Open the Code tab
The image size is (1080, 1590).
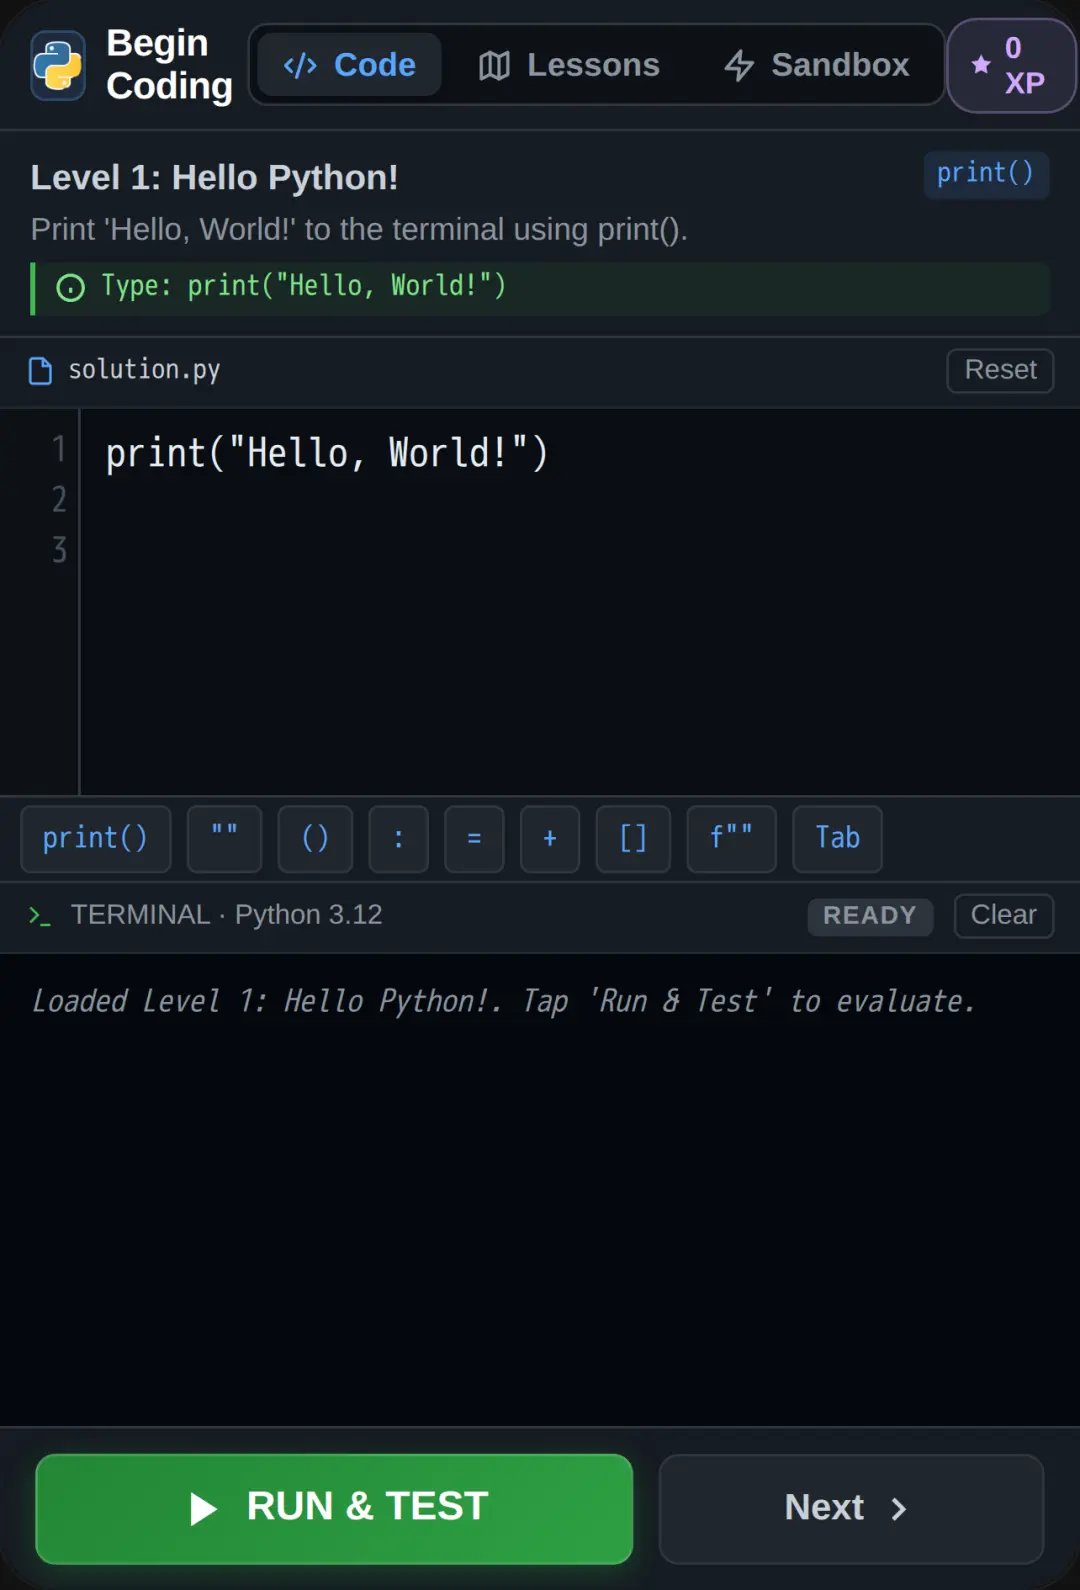[349, 65]
